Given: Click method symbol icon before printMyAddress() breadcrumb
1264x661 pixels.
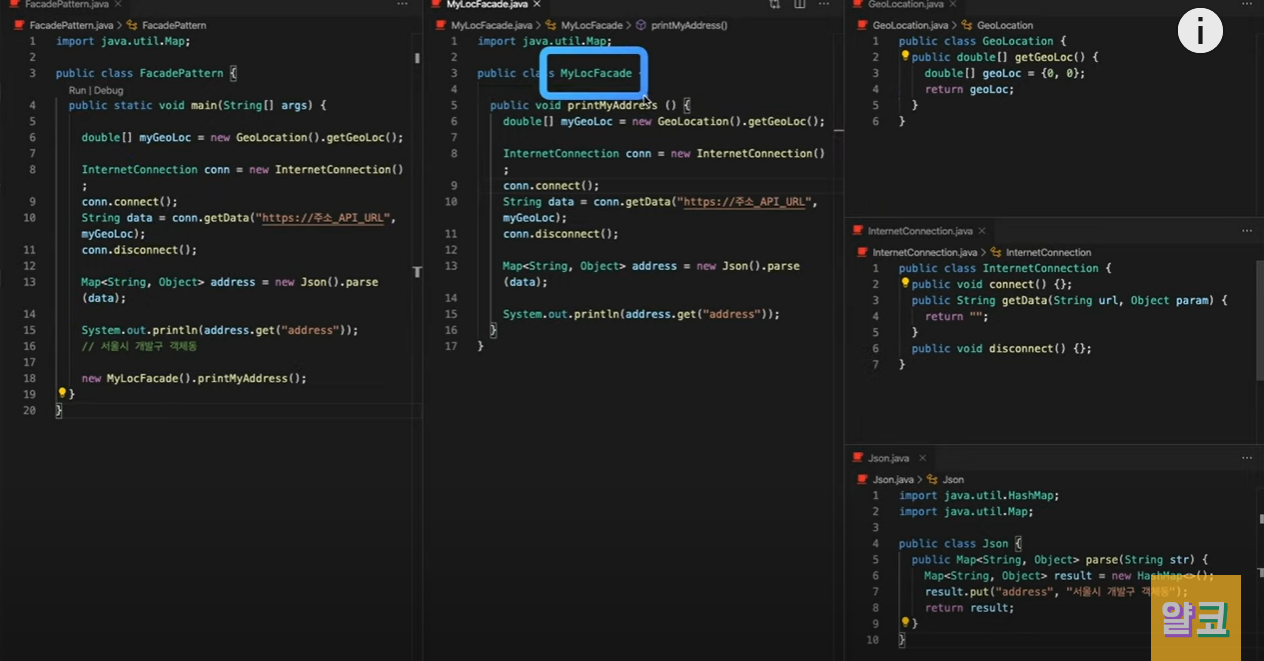Looking at the screenshot, I should click(x=641, y=24).
